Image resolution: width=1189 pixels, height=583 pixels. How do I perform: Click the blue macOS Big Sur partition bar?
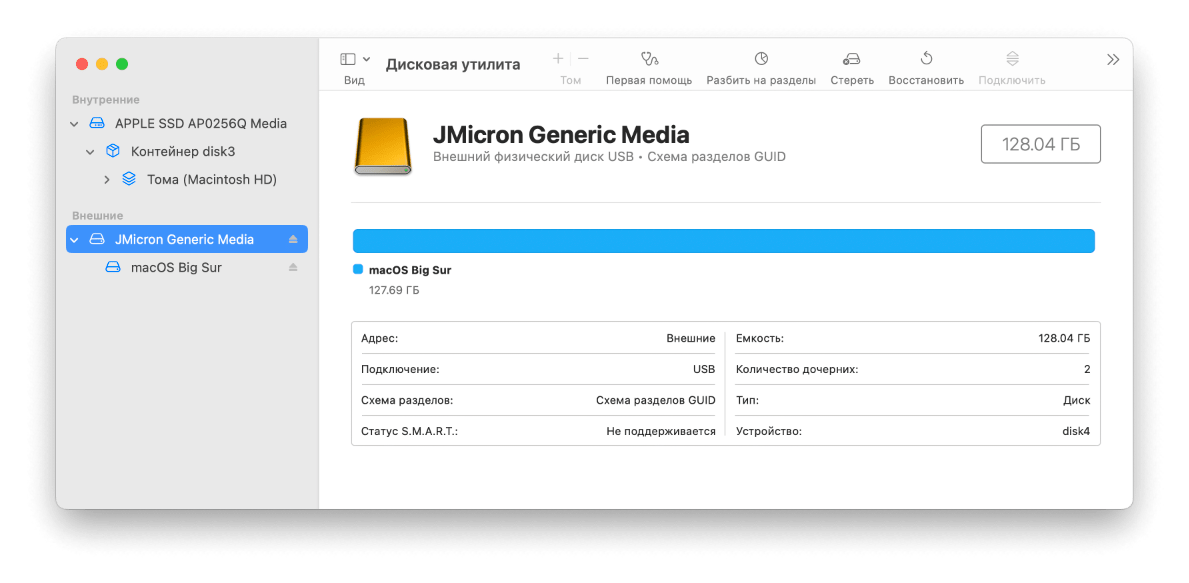tap(722, 240)
